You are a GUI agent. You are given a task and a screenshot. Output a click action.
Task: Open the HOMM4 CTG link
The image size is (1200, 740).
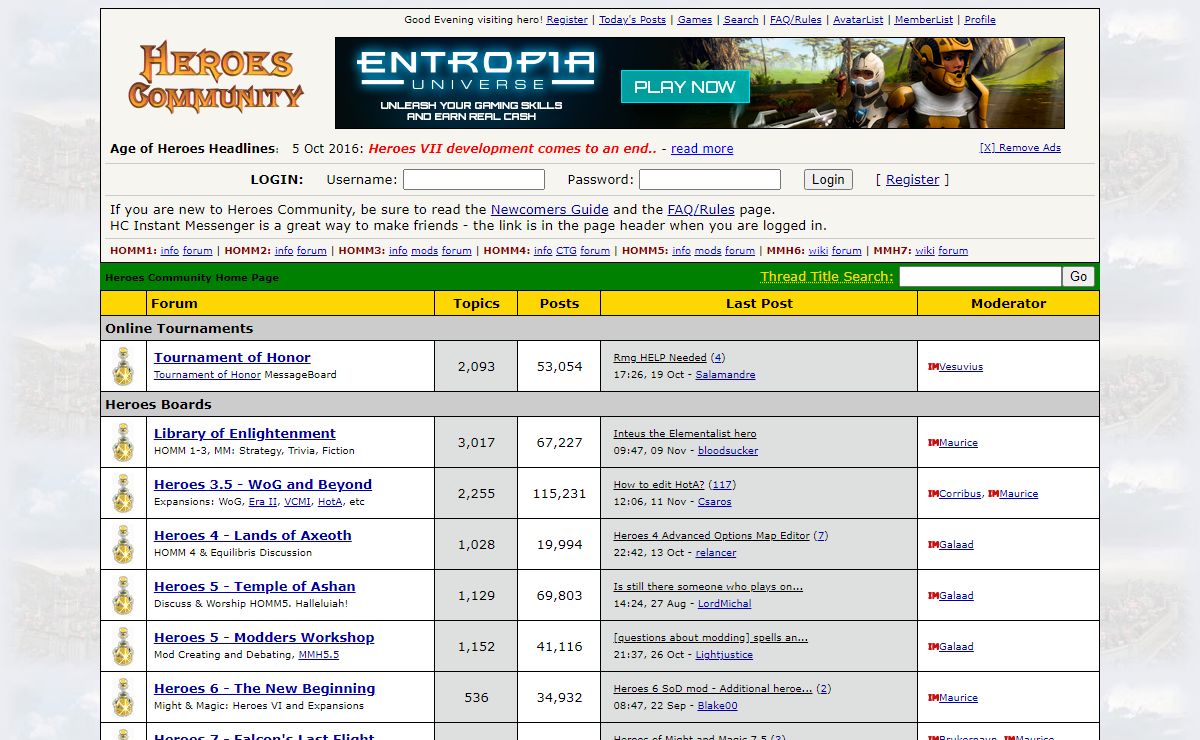pos(566,251)
